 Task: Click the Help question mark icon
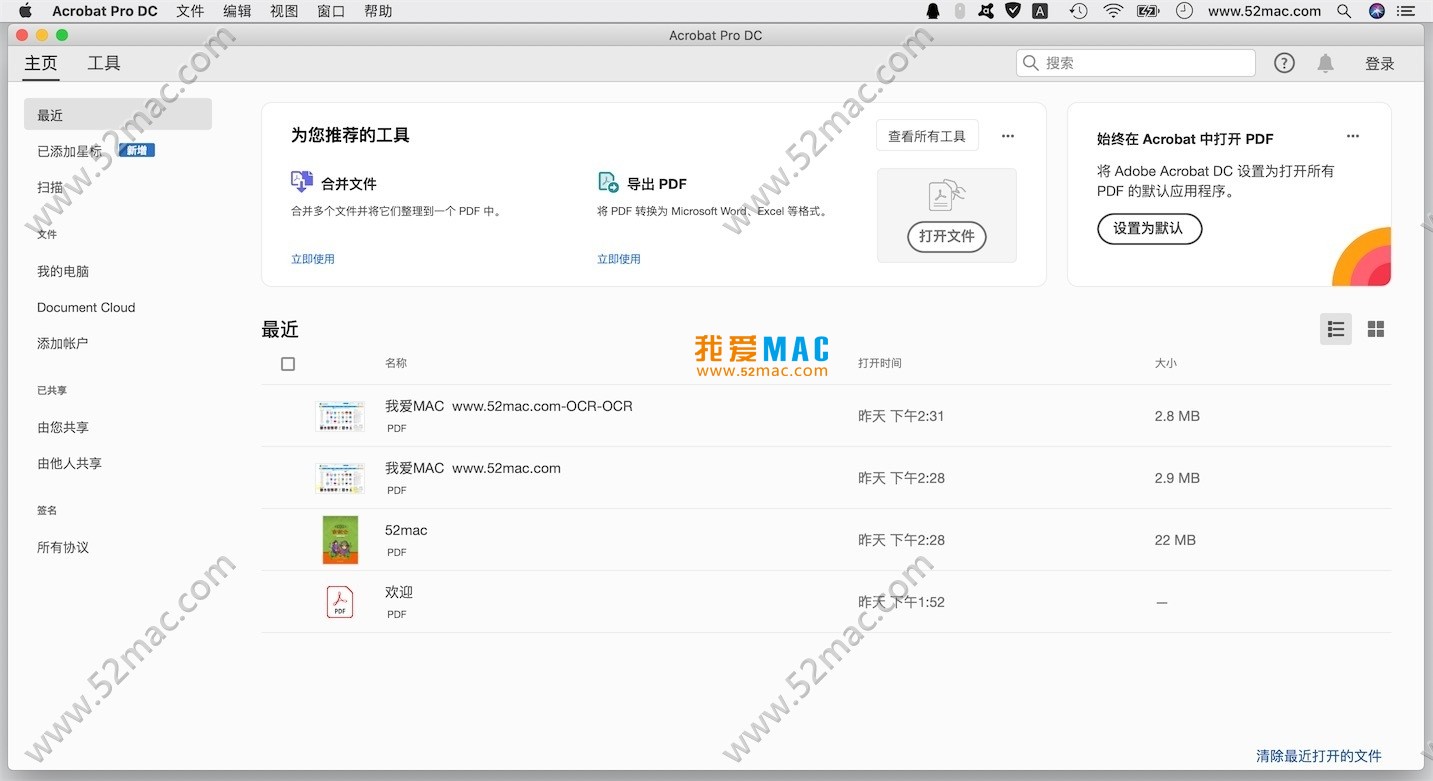tap(1284, 63)
